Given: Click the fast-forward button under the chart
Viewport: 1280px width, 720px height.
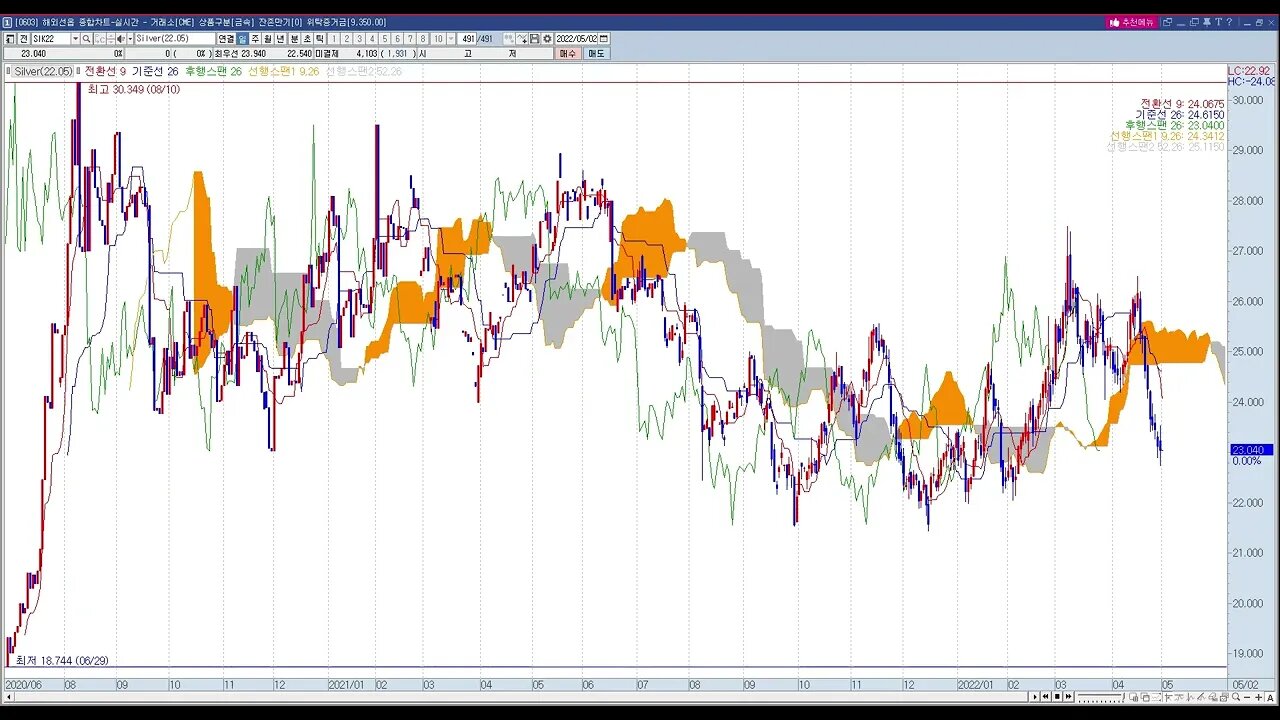Looking at the screenshot, I should click(x=1068, y=696).
